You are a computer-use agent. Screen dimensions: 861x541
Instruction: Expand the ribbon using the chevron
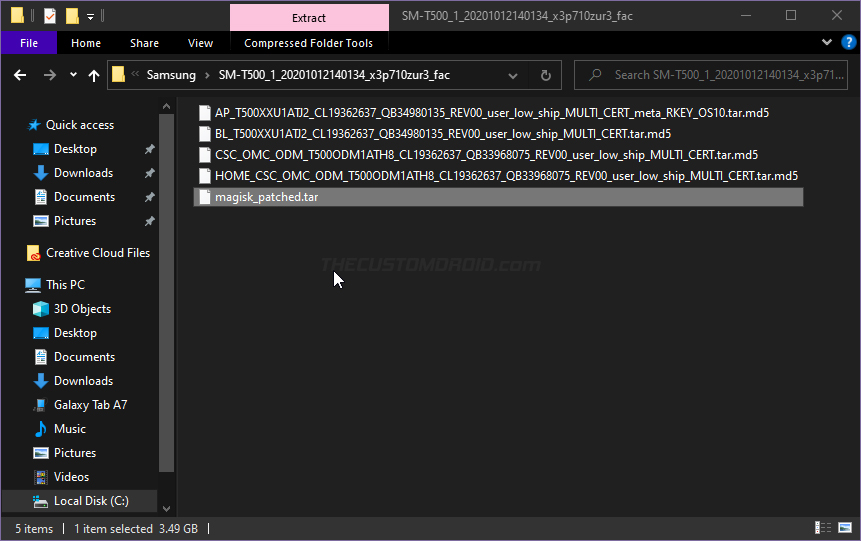[x=826, y=42]
